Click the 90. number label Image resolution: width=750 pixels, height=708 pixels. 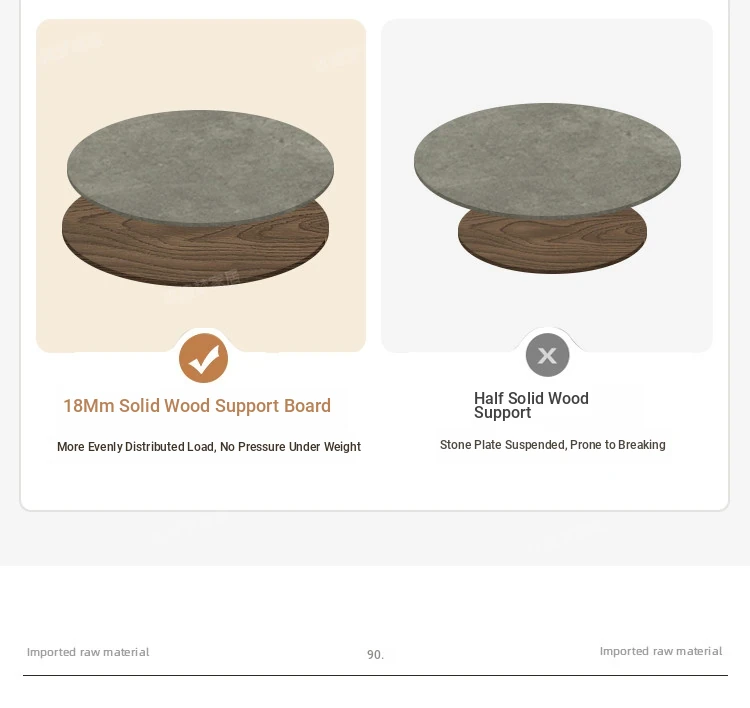coord(375,654)
